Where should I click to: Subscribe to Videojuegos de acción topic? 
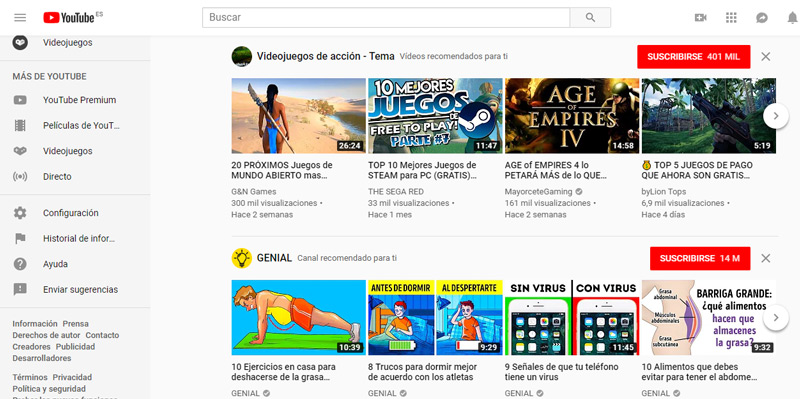[x=693, y=57]
